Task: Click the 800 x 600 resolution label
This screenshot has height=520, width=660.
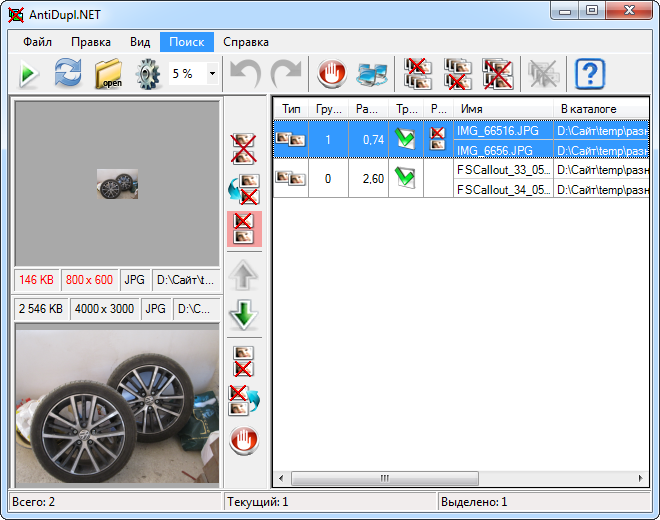Action: click(89, 280)
